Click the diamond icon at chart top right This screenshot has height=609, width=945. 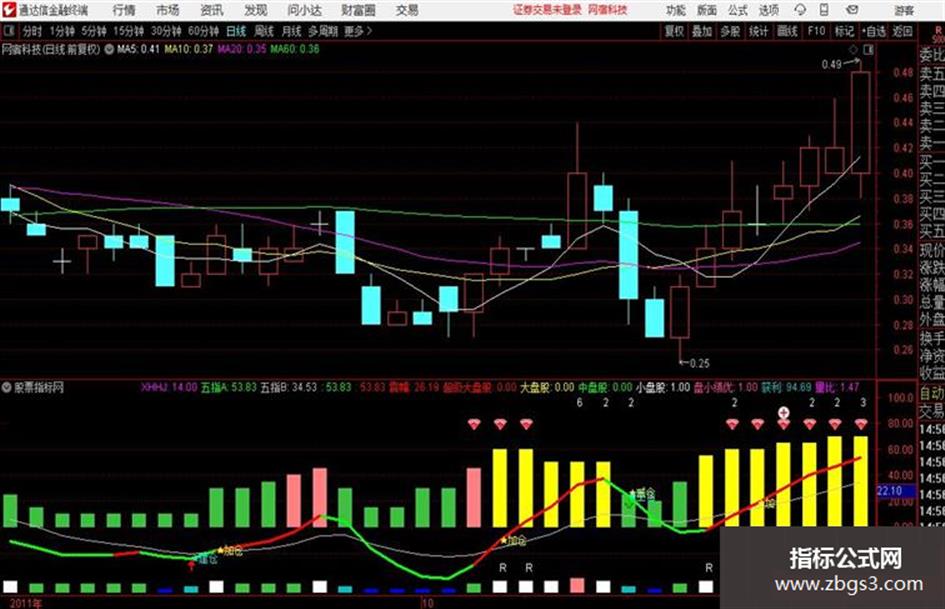click(853, 50)
